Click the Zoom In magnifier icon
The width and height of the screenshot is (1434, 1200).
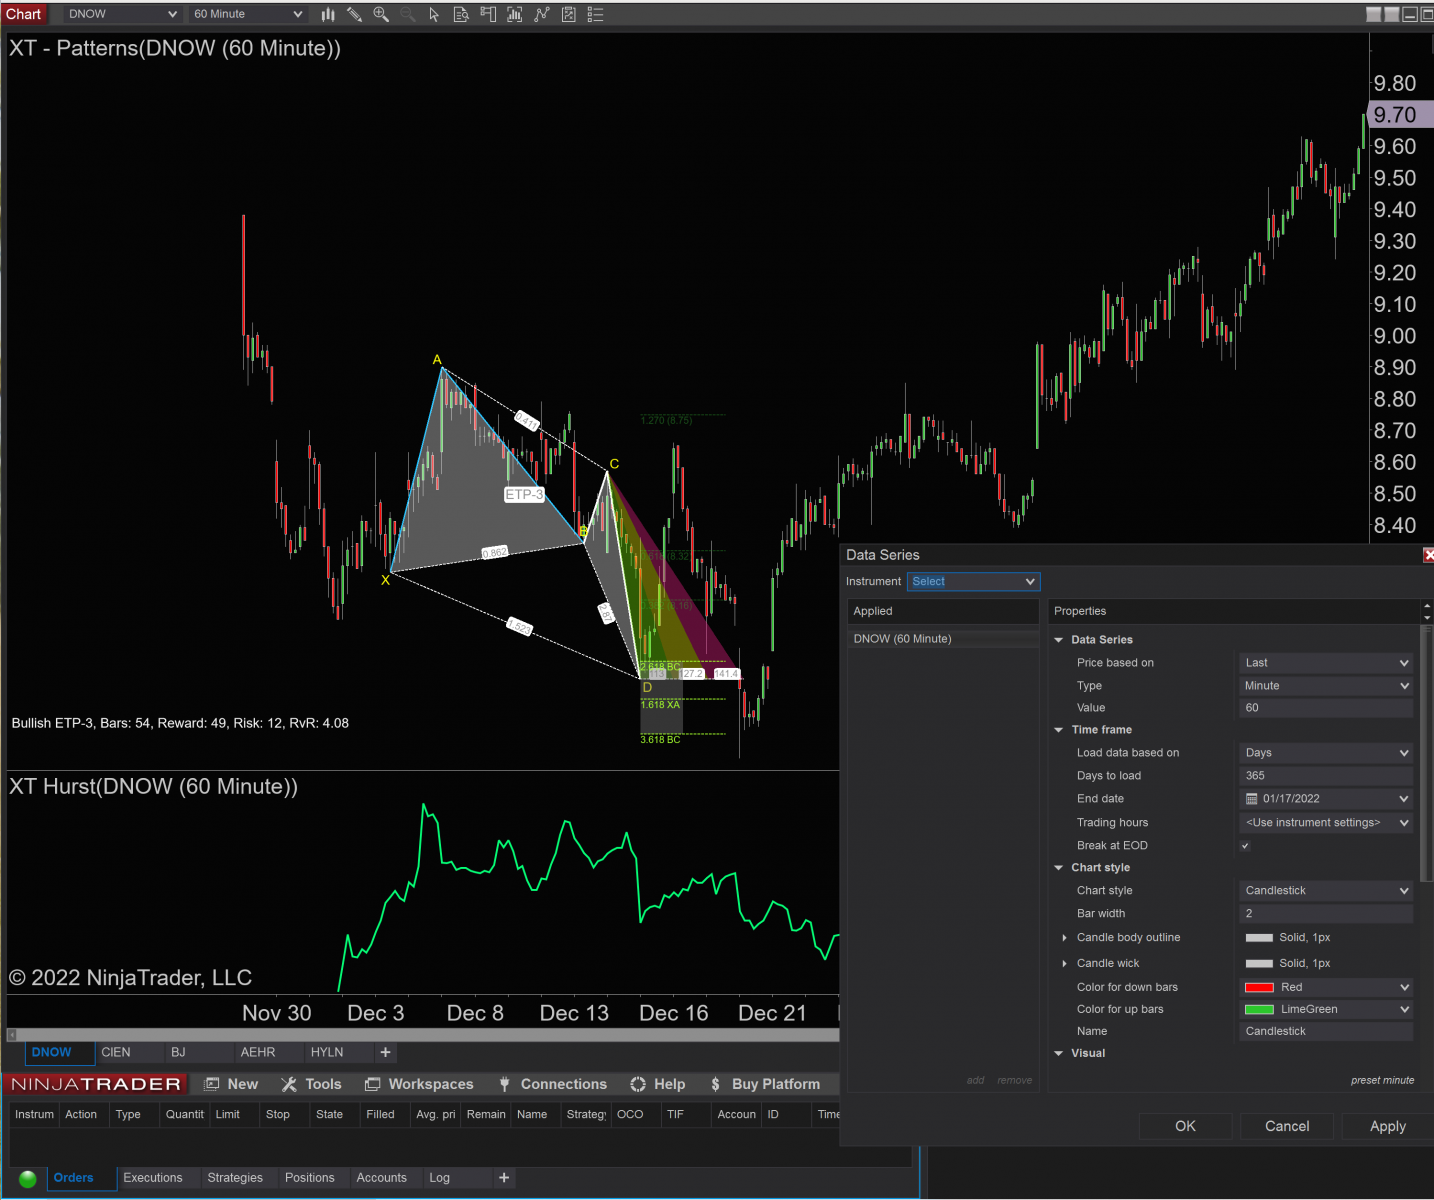(x=381, y=14)
